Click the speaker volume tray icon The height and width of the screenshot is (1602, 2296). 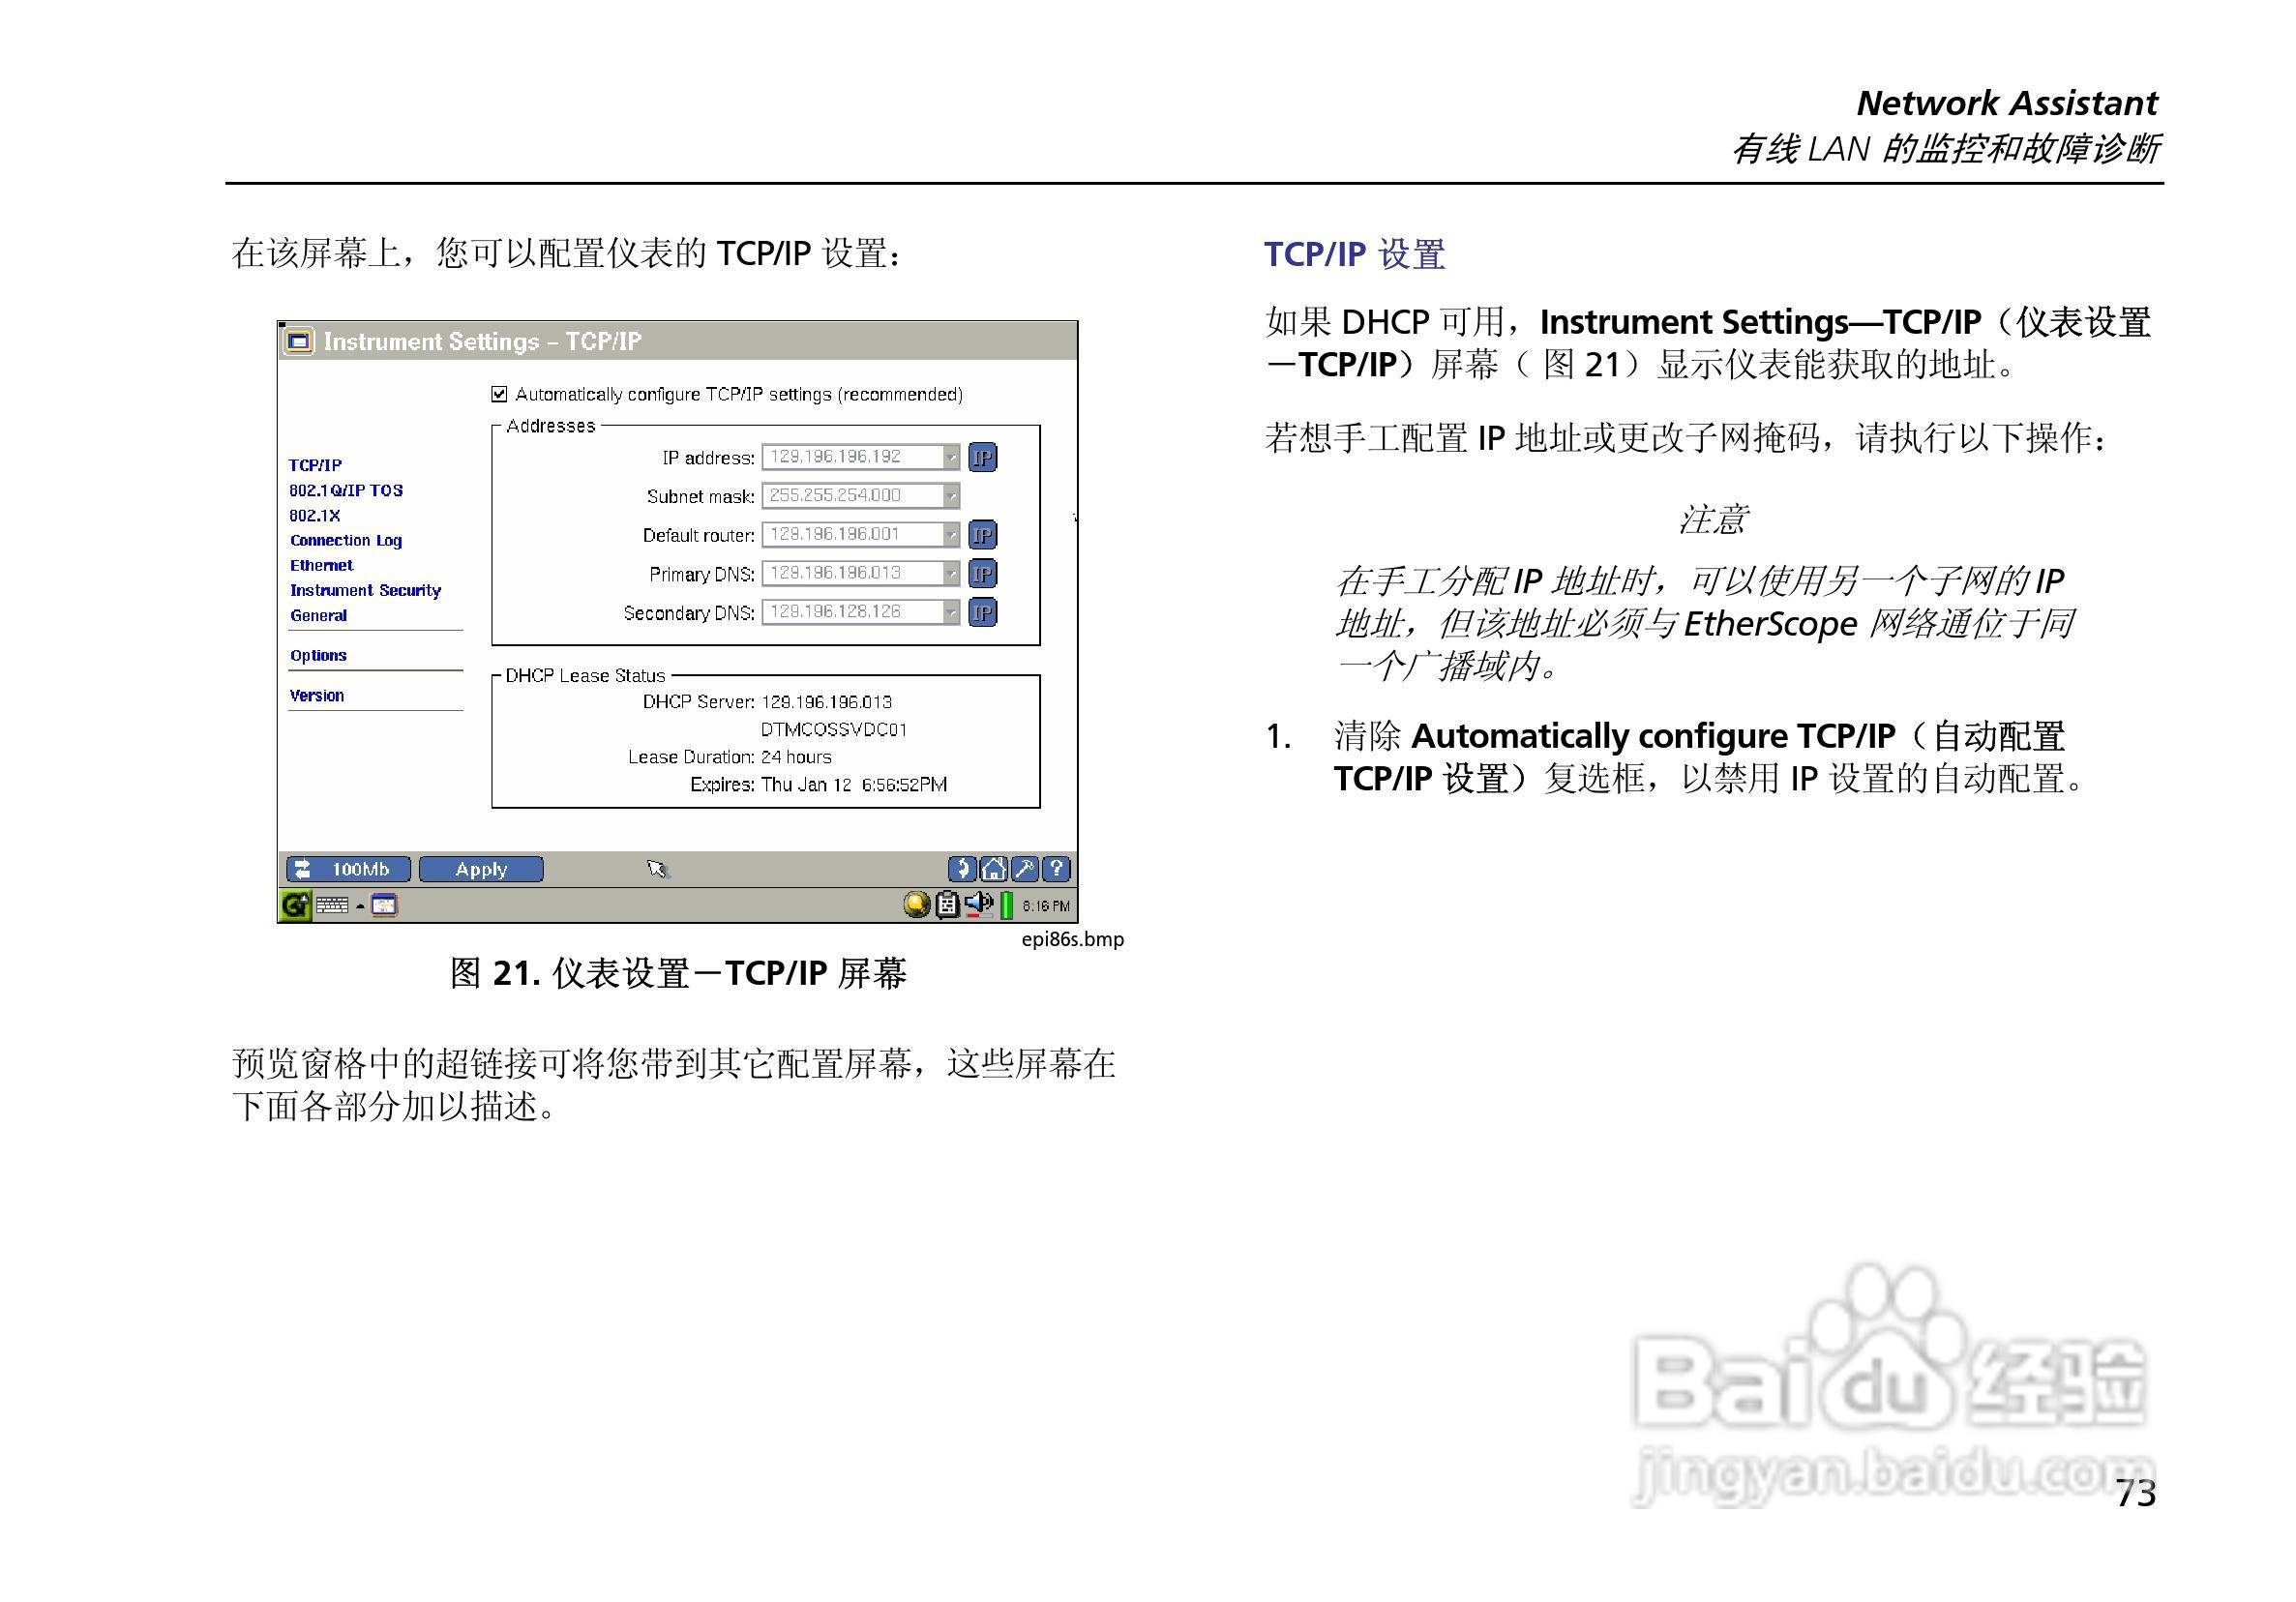point(978,904)
